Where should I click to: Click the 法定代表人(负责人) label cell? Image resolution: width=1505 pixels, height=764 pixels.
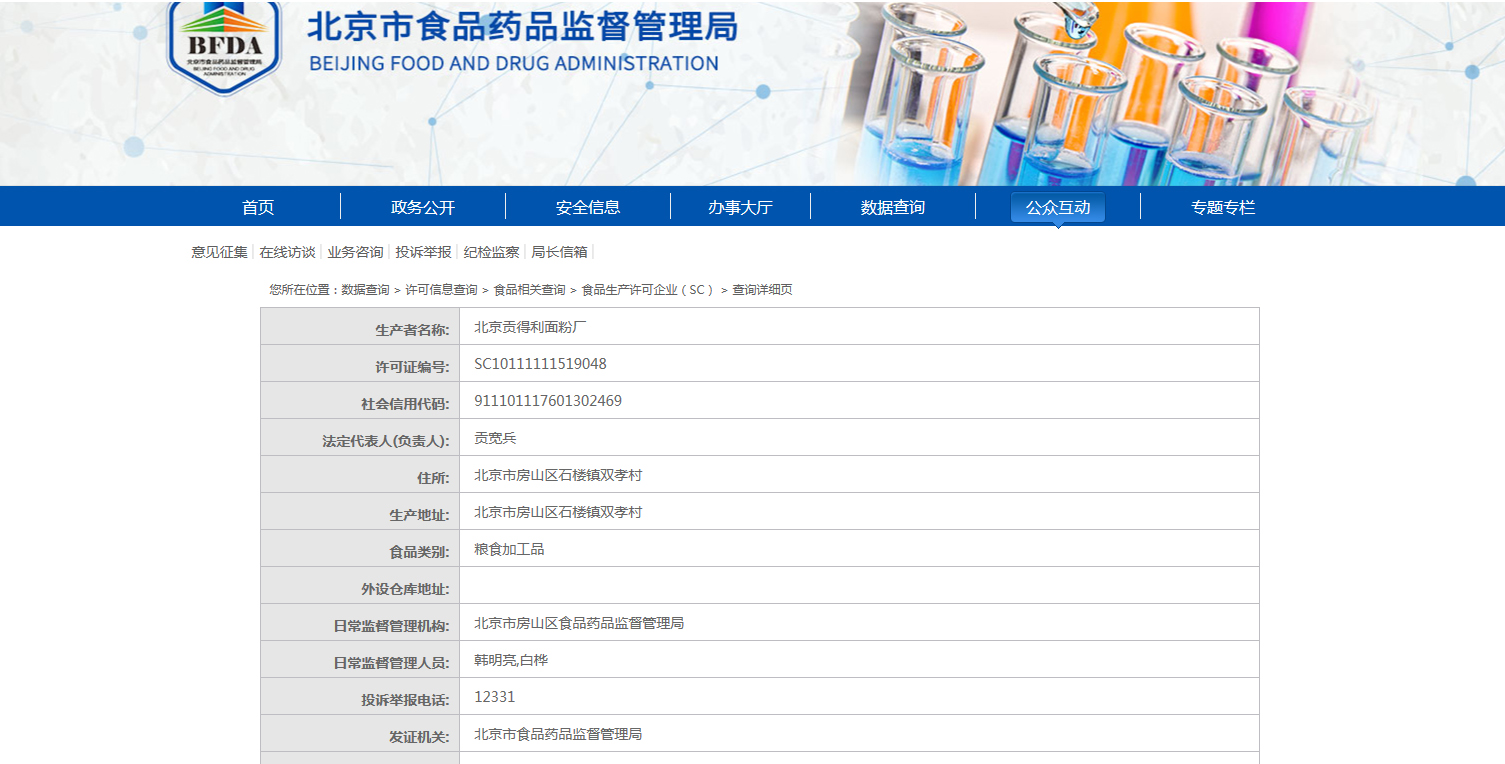360,438
